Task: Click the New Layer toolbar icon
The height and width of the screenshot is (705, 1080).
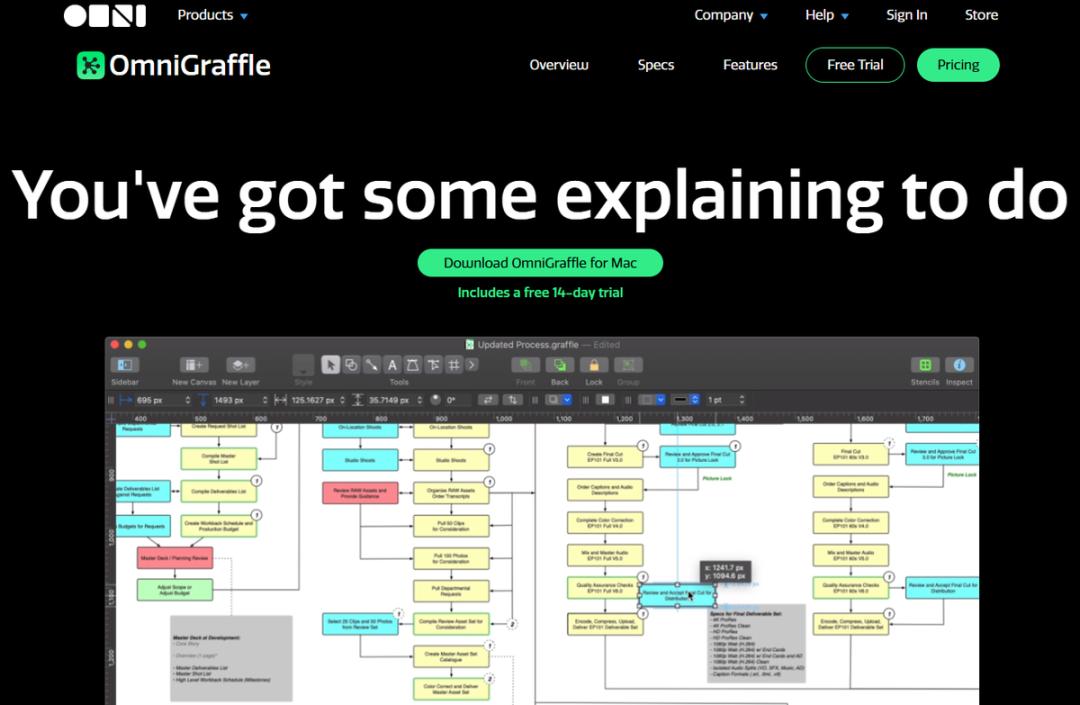Action: pyautogui.click(x=240, y=365)
